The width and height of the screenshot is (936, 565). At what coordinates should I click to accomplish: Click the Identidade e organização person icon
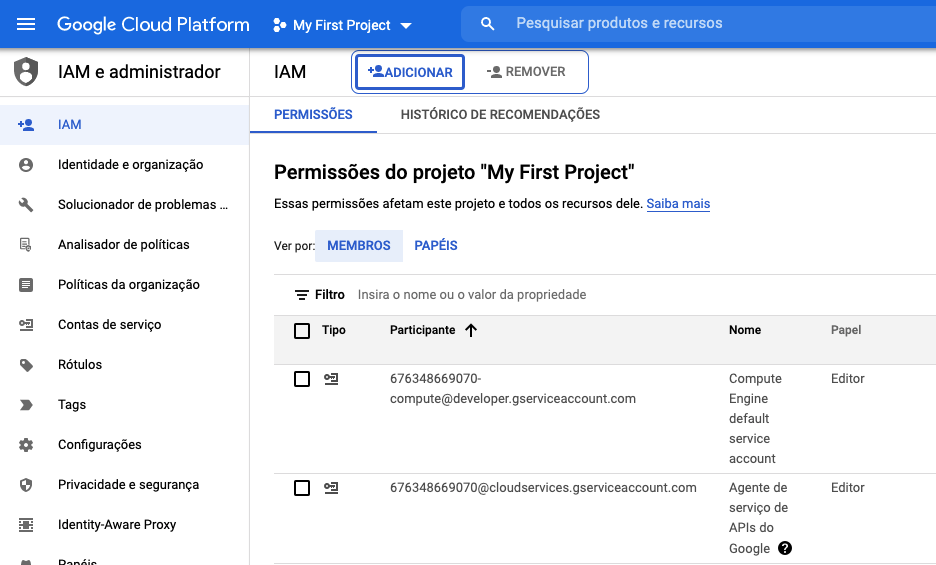tap(26, 165)
